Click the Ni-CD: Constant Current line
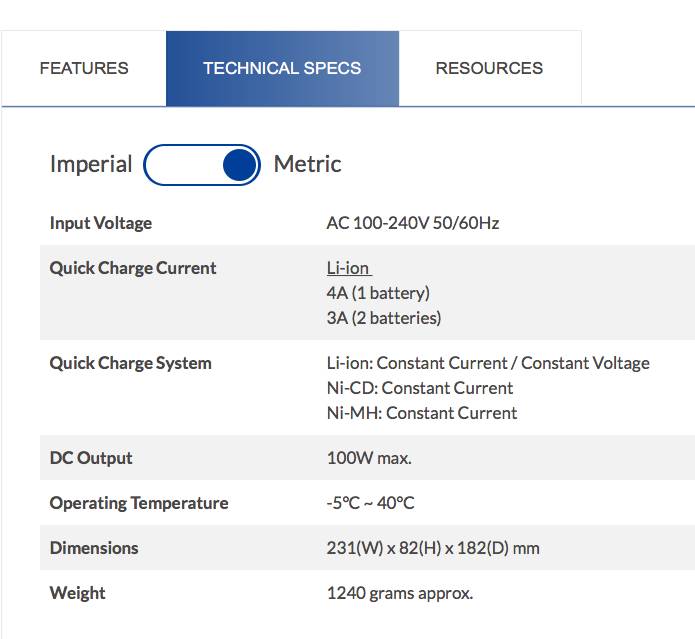 point(420,388)
